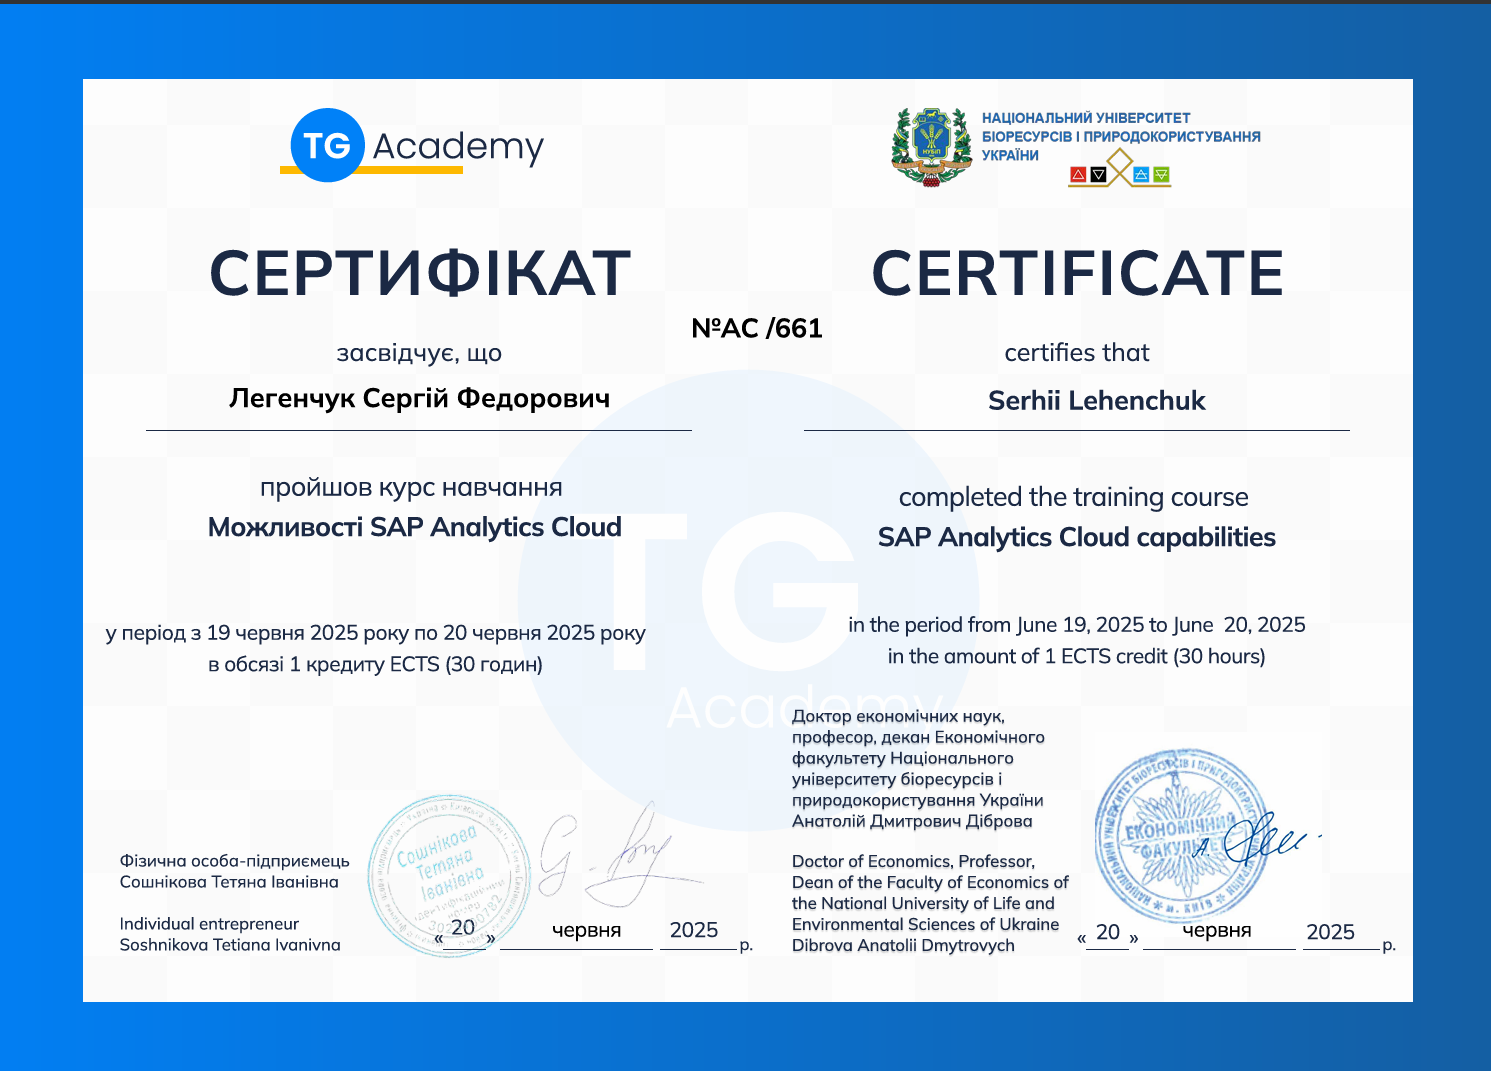The height and width of the screenshot is (1071, 1491).
Task: Click the course title 'Можливості SAP Analytics Cloud'
Action: tap(415, 527)
